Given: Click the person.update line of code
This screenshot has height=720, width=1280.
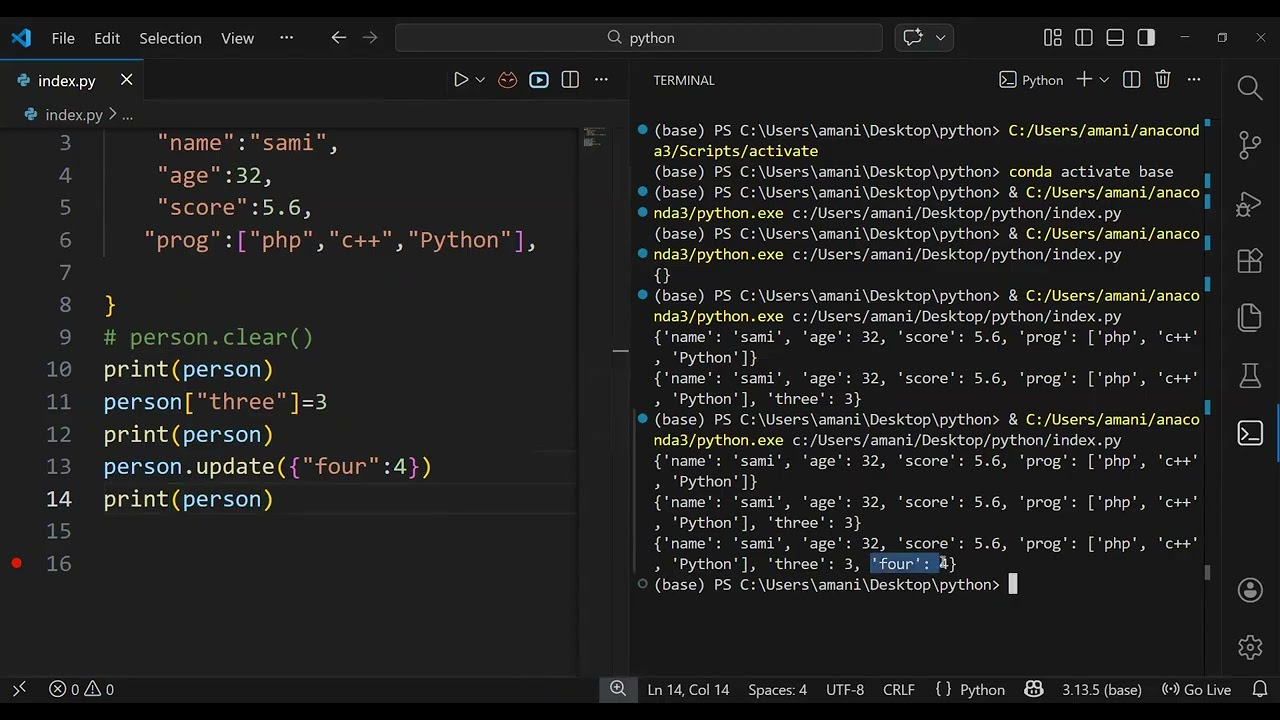Looking at the screenshot, I should (267, 466).
